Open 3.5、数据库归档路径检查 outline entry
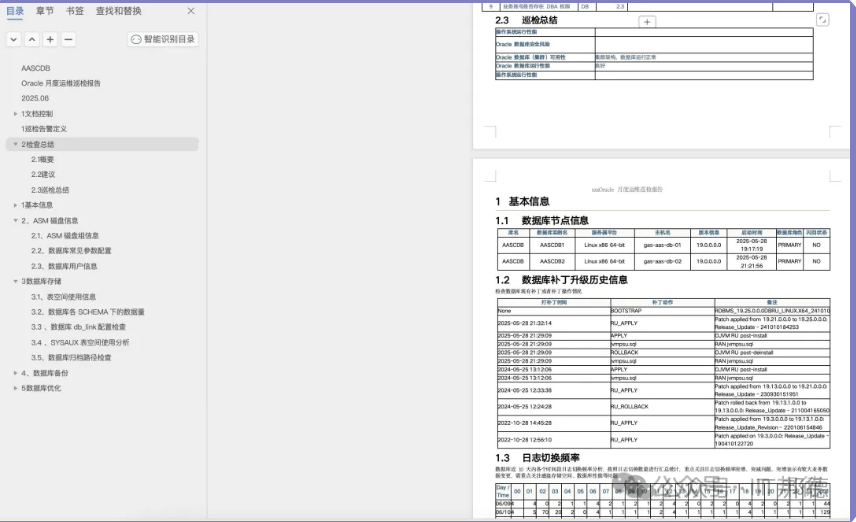856x522 pixels. [71, 358]
